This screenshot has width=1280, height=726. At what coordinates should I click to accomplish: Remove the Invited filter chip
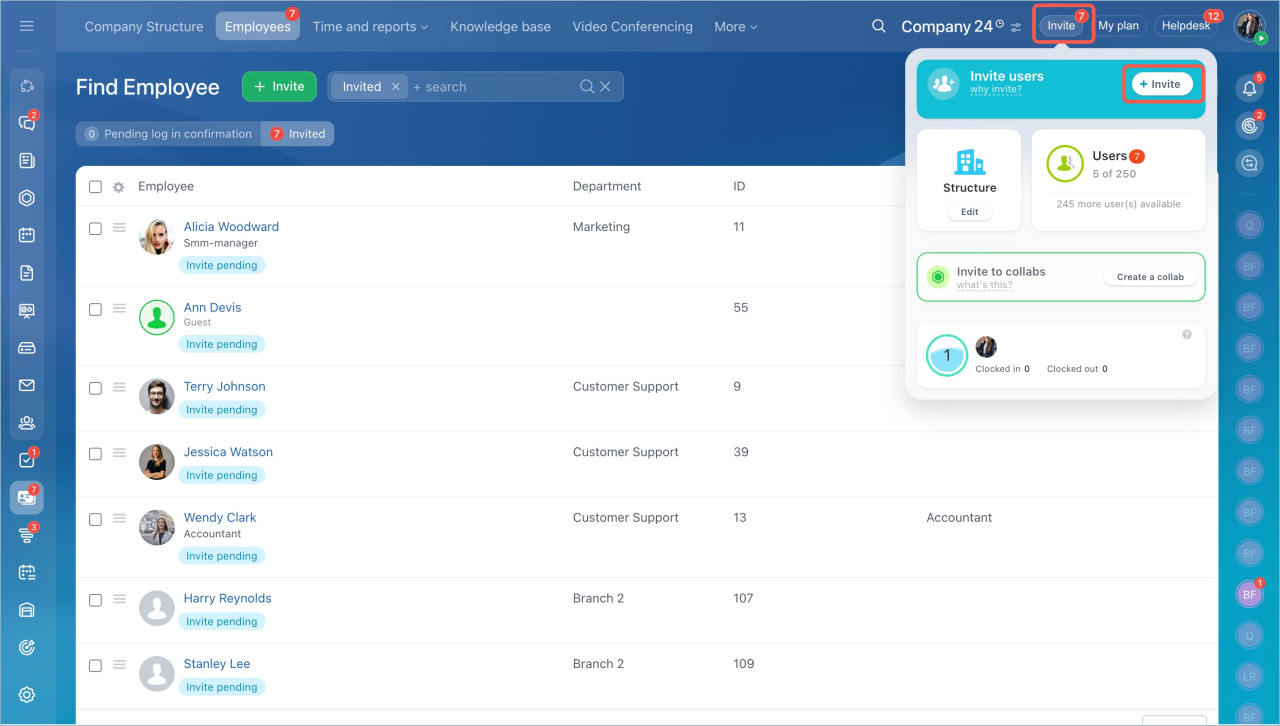(x=396, y=87)
